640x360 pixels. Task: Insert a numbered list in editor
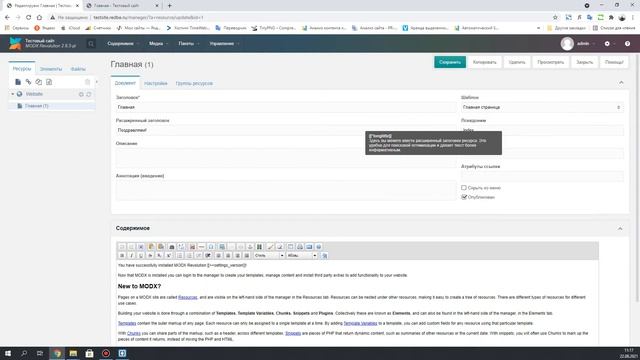[189, 256]
